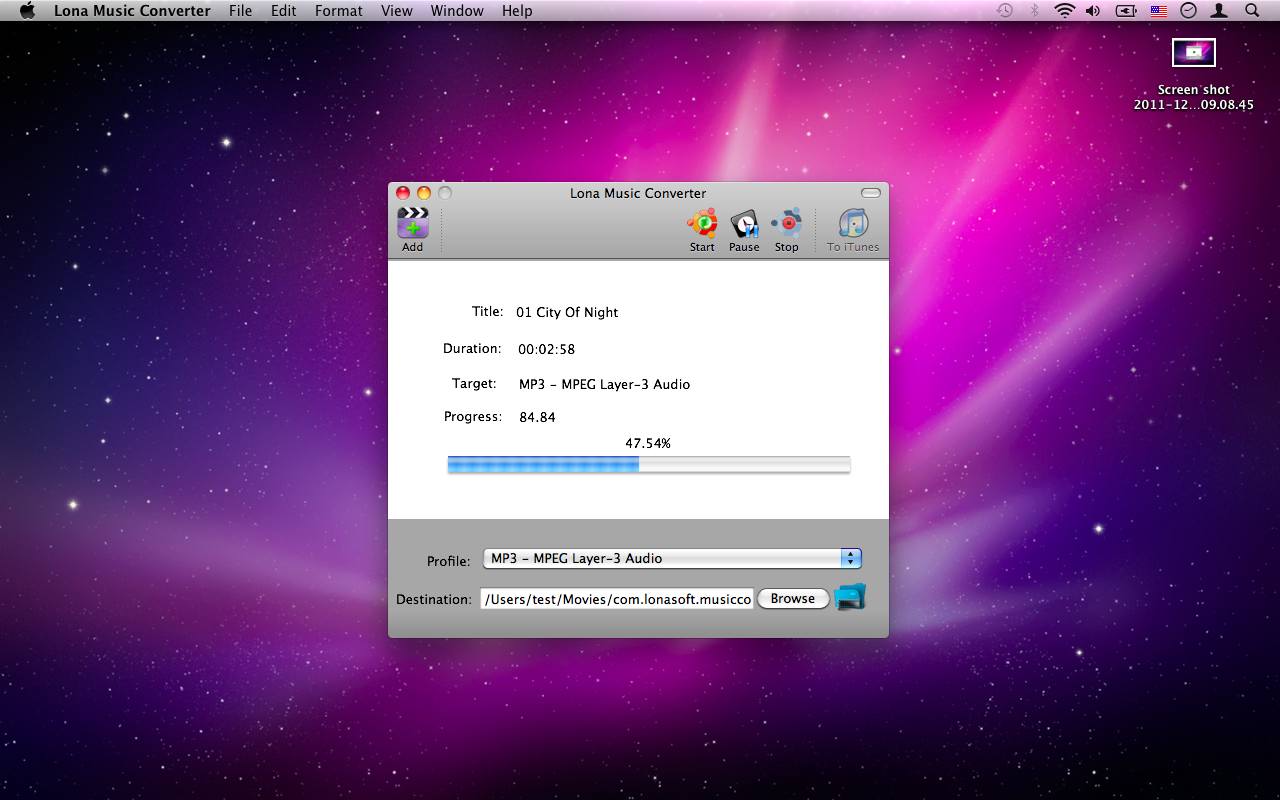Minimize window with the yellow button
The image size is (1280, 800).
click(x=424, y=193)
